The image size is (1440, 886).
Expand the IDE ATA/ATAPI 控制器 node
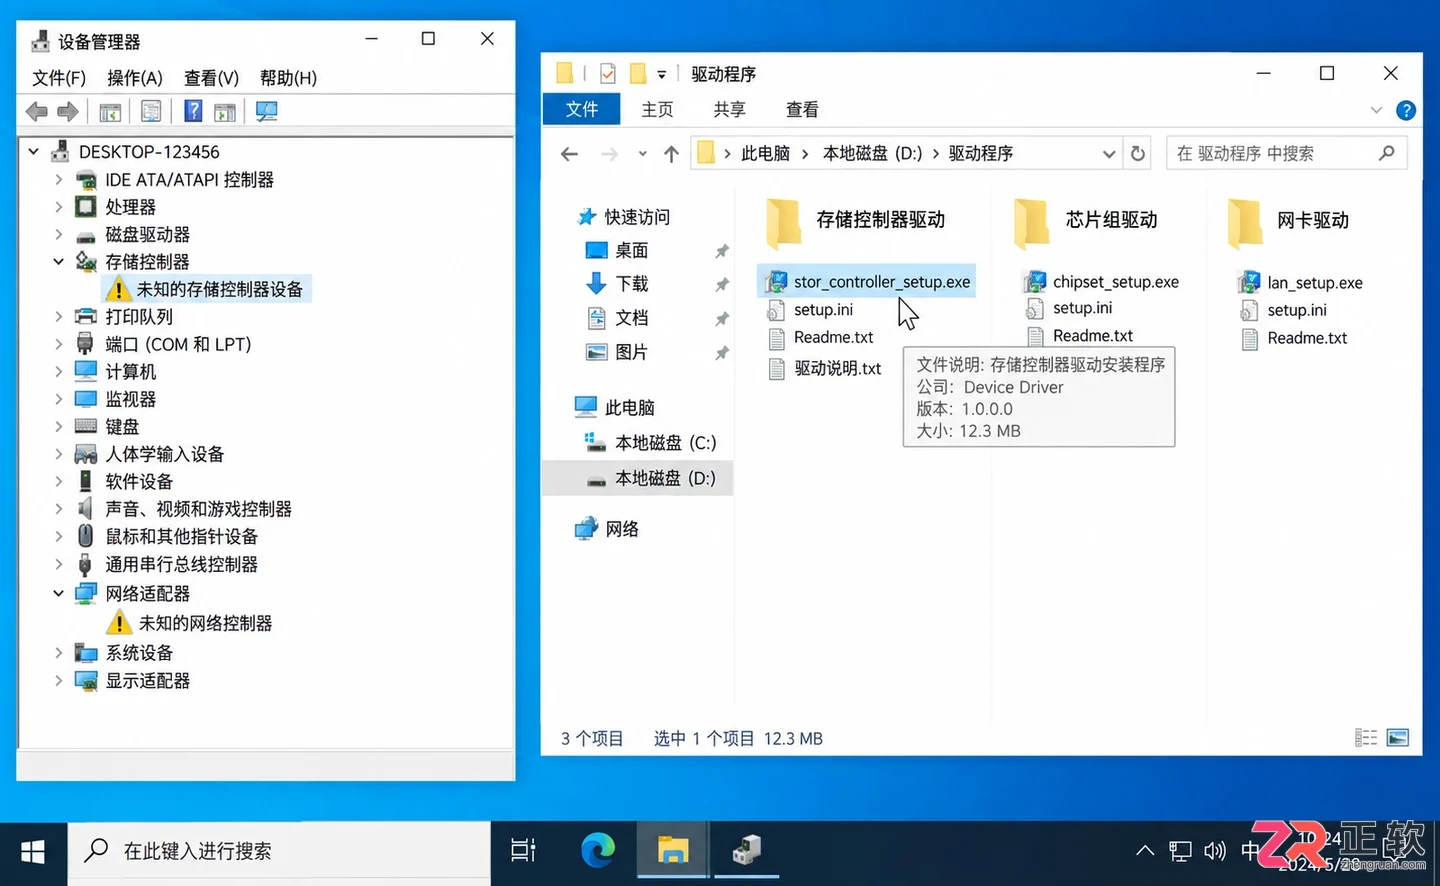click(59, 180)
